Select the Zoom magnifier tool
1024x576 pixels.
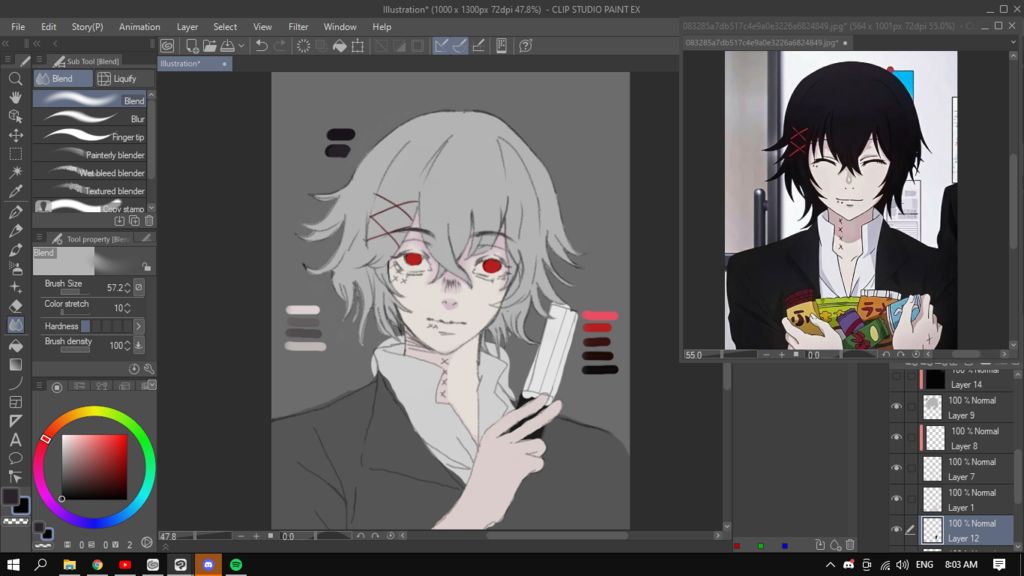click(x=16, y=79)
